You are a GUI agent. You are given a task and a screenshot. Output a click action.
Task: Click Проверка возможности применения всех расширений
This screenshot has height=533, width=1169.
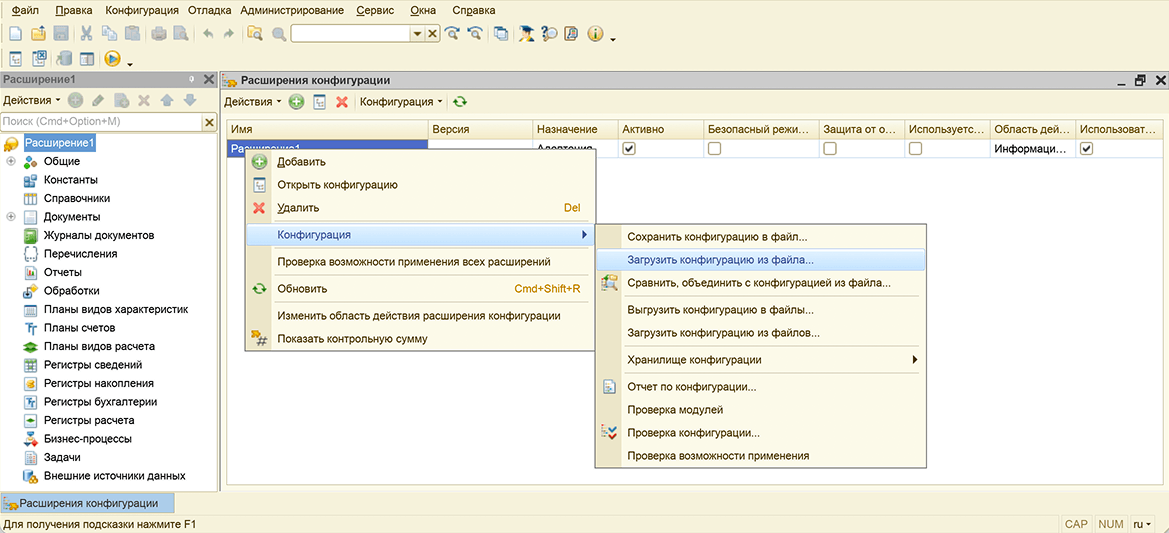pos(413,262)
